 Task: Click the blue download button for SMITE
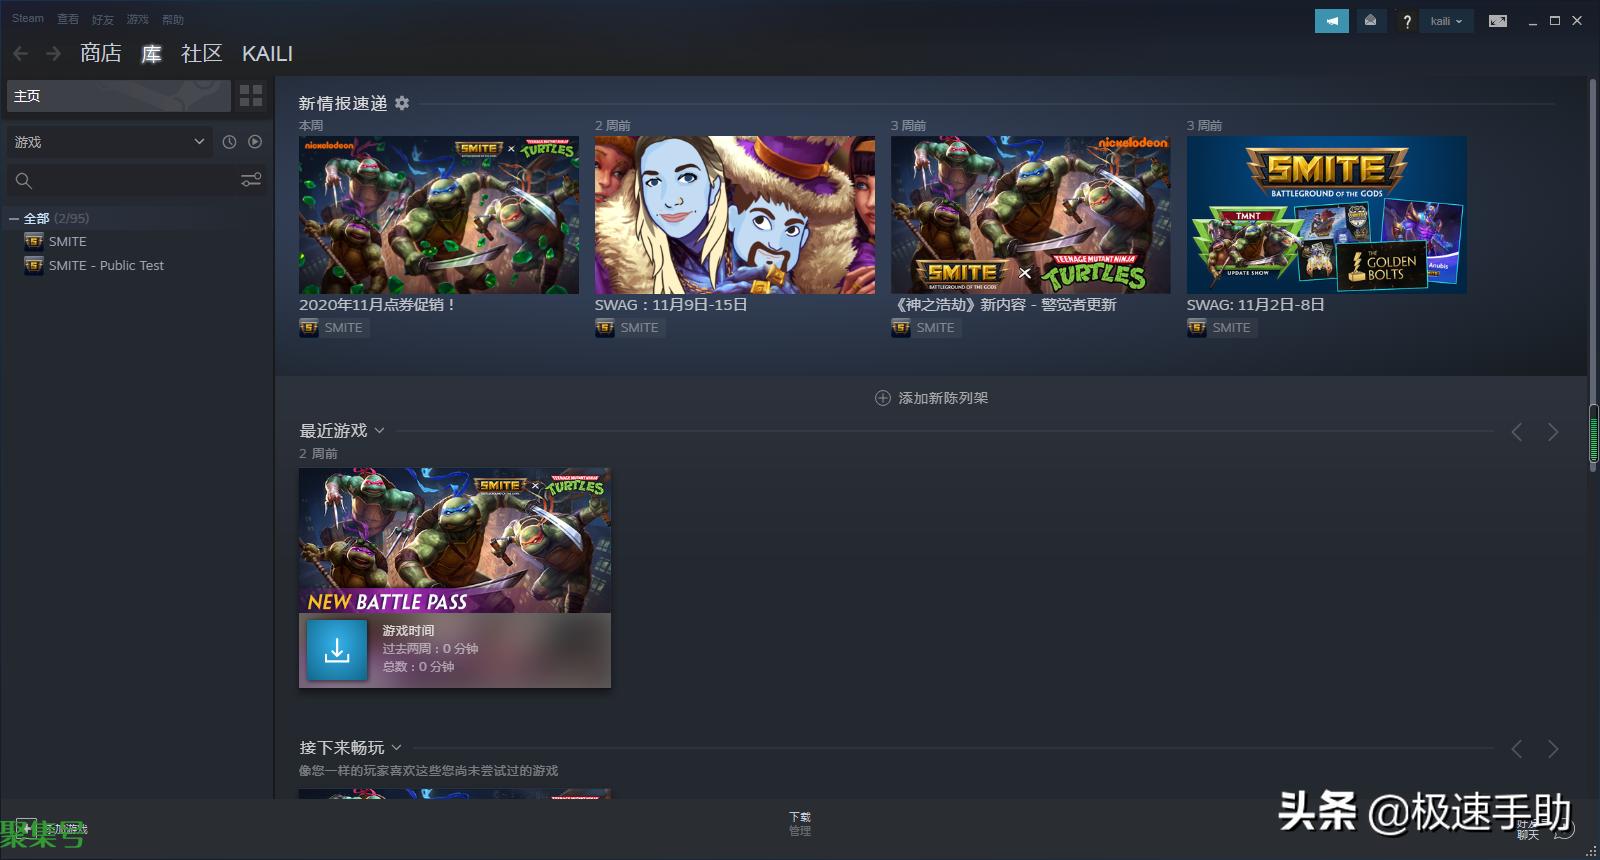[x=337, y=650]
